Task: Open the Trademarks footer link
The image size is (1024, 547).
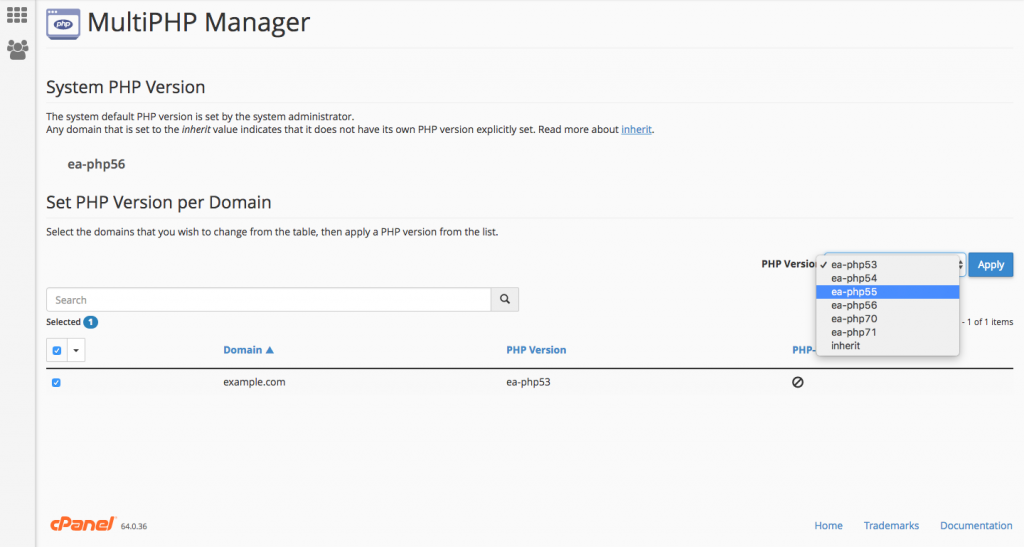Action: coord(891,525)
